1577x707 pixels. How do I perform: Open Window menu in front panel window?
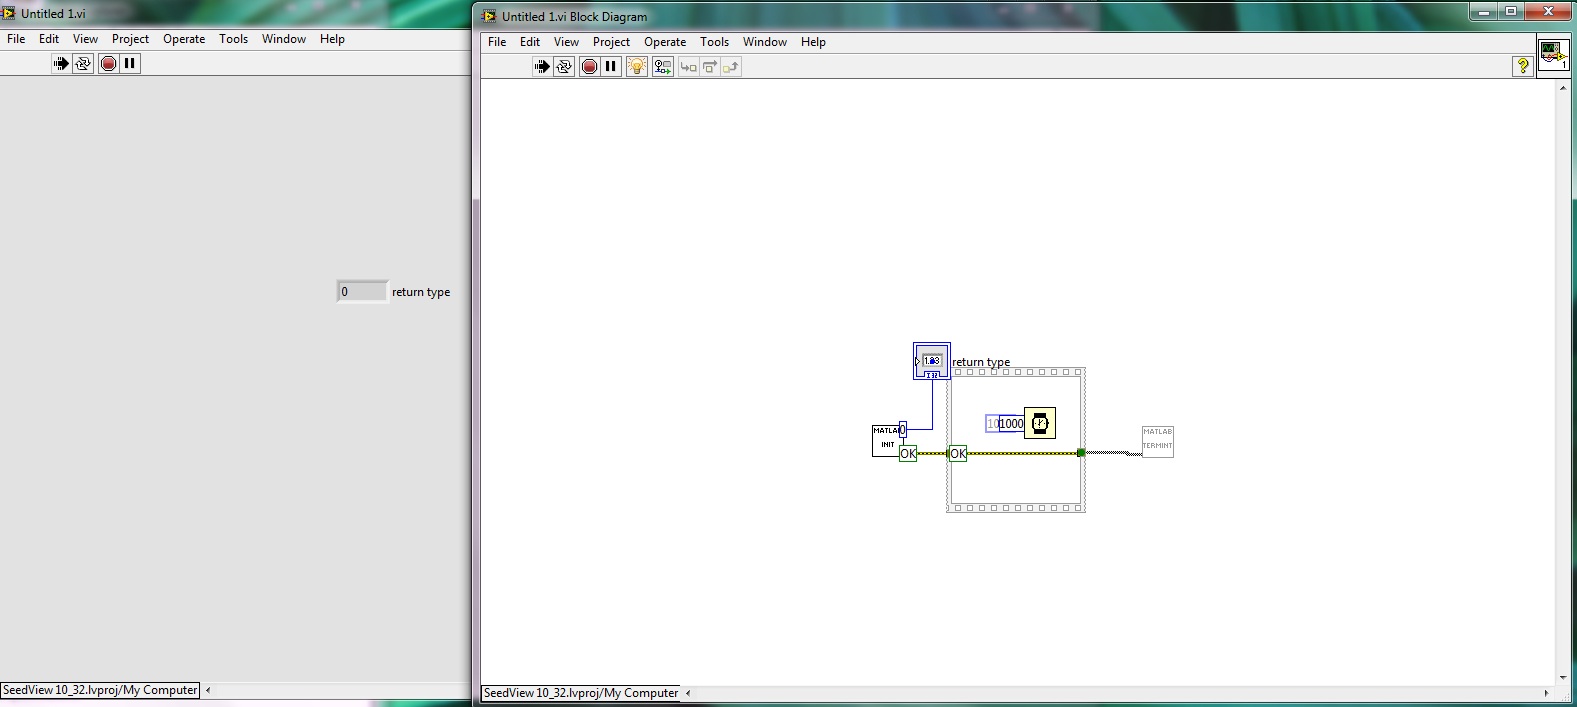(x=284, y=39)
